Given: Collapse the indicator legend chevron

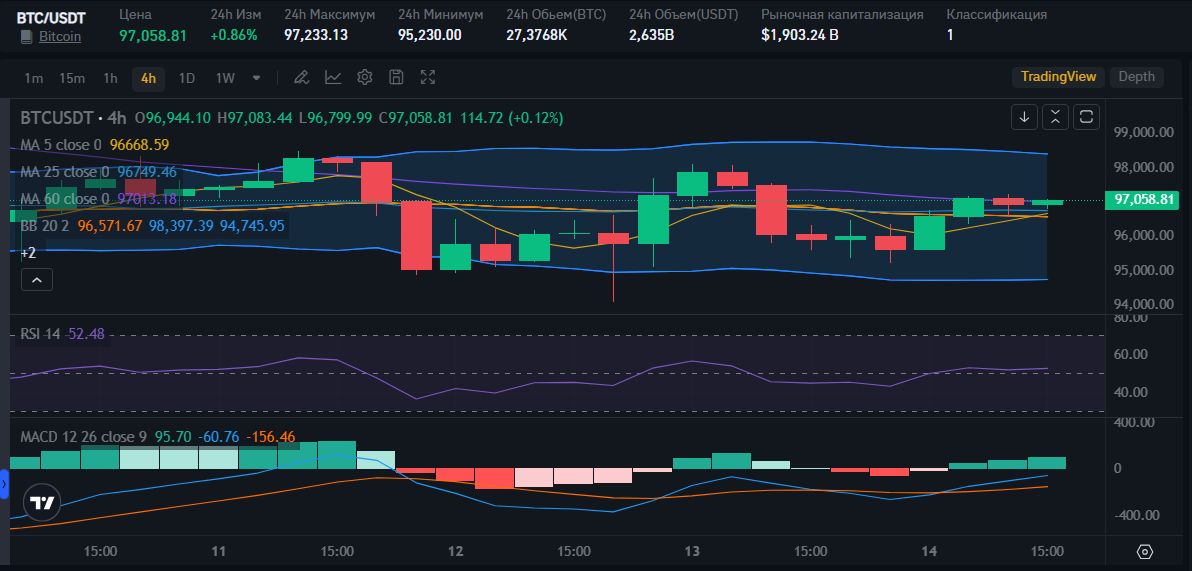Looking at the screenshot, I should click(36, 281).
